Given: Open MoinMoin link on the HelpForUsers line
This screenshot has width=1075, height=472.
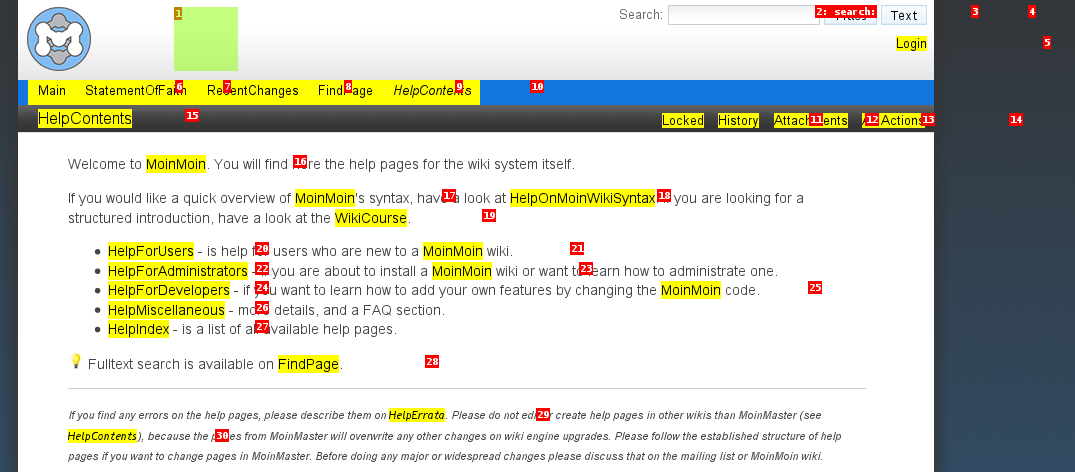Looking at the screenshot, I should pyautogui.click(x=453, y=251).
